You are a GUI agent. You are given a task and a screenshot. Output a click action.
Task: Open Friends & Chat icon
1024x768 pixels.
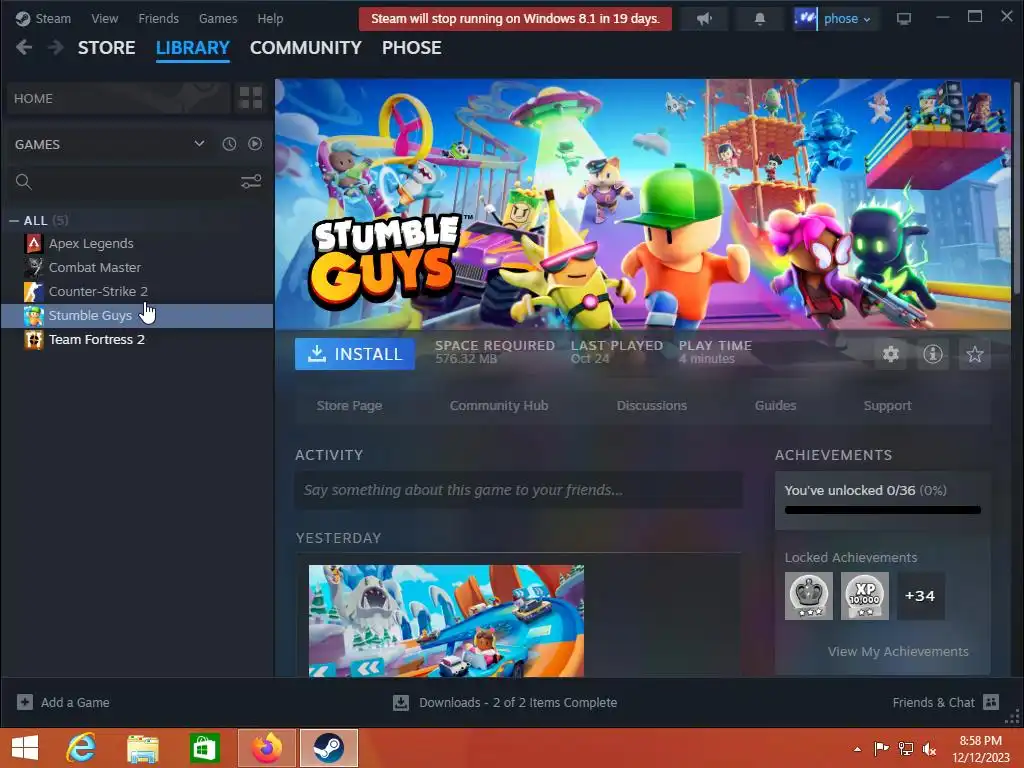pyautogui.click(x=991, y=702)
